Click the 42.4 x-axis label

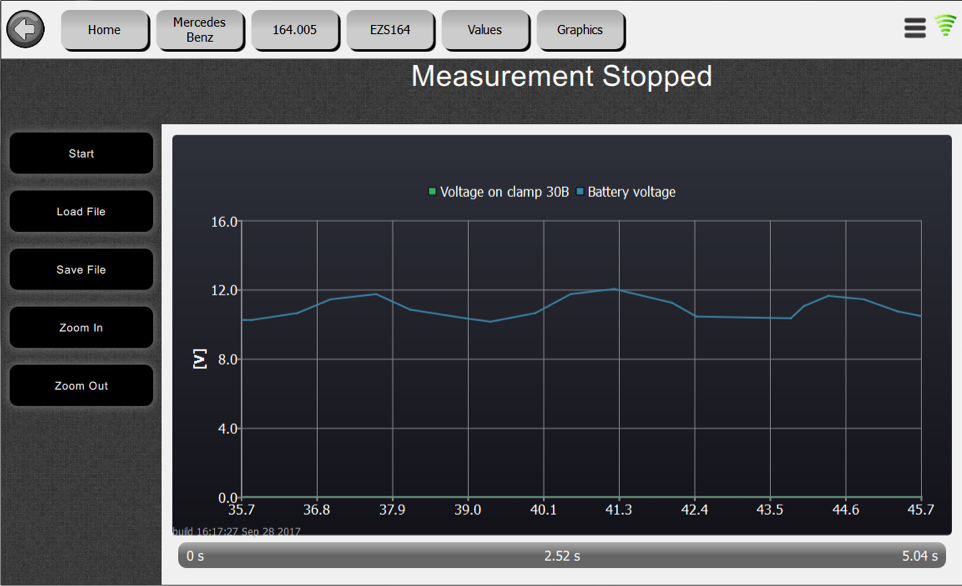pyautogui.click(x=695, y=510)
